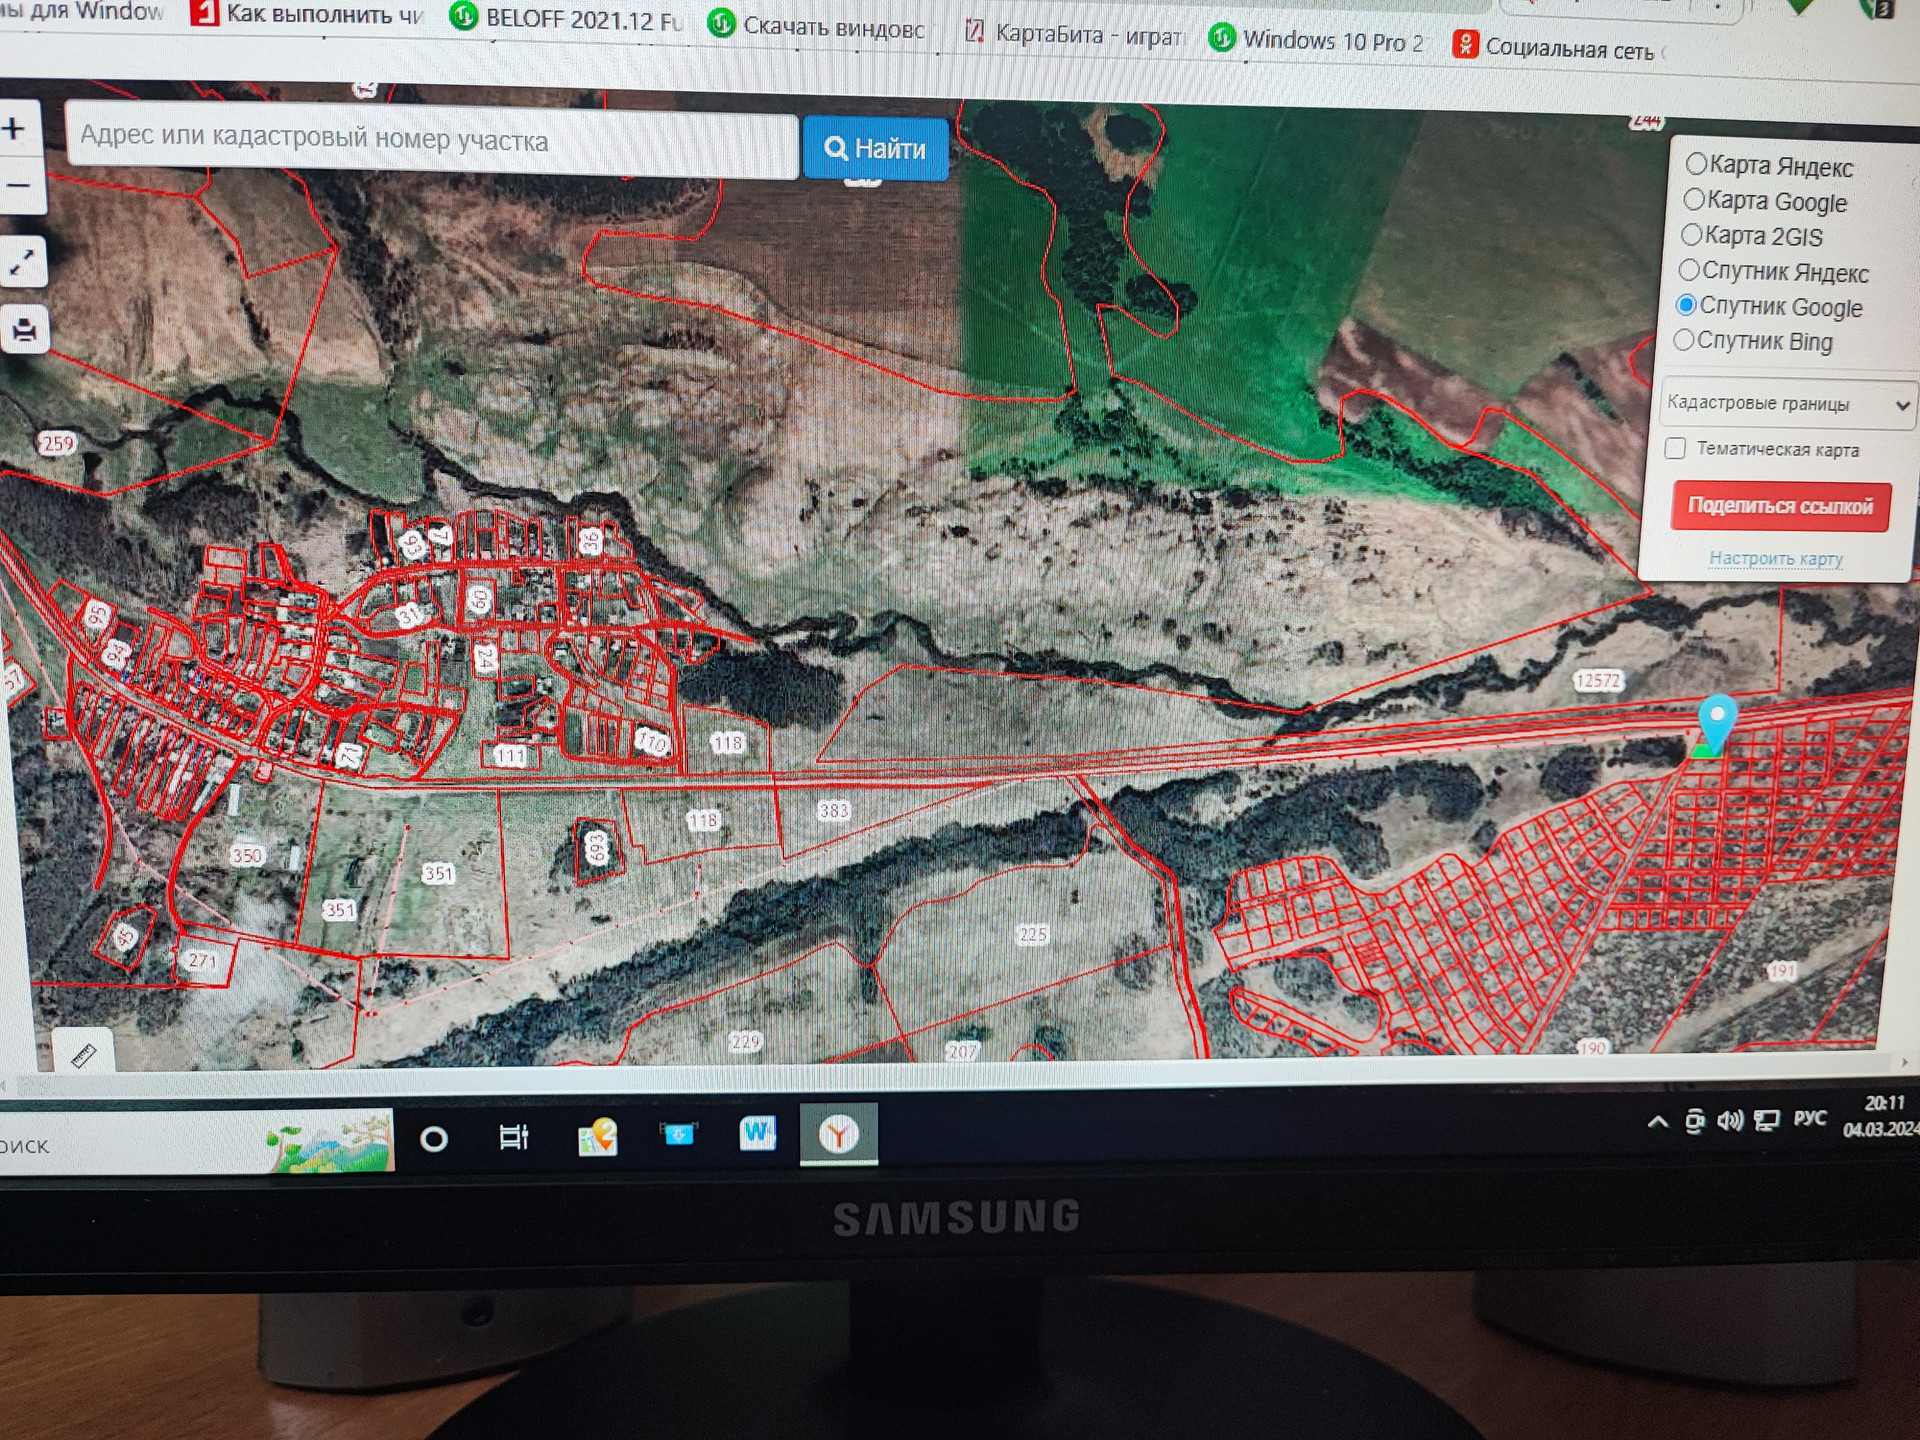The height and width of the screenshot is (1440, 1920).
Task: Open the Кадастровые границы dropdown
Action: coord(1787,404)
